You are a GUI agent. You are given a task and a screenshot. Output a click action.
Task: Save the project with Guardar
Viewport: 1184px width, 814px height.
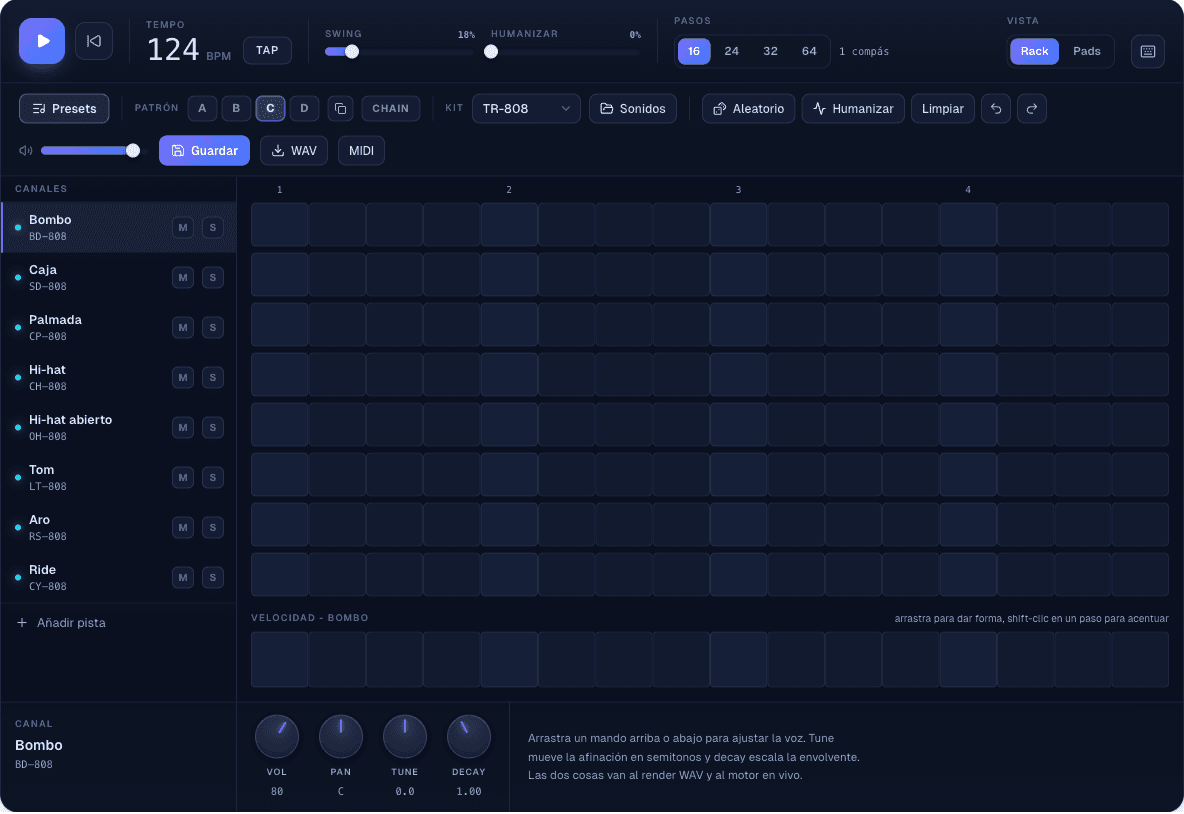coord(204,151)
